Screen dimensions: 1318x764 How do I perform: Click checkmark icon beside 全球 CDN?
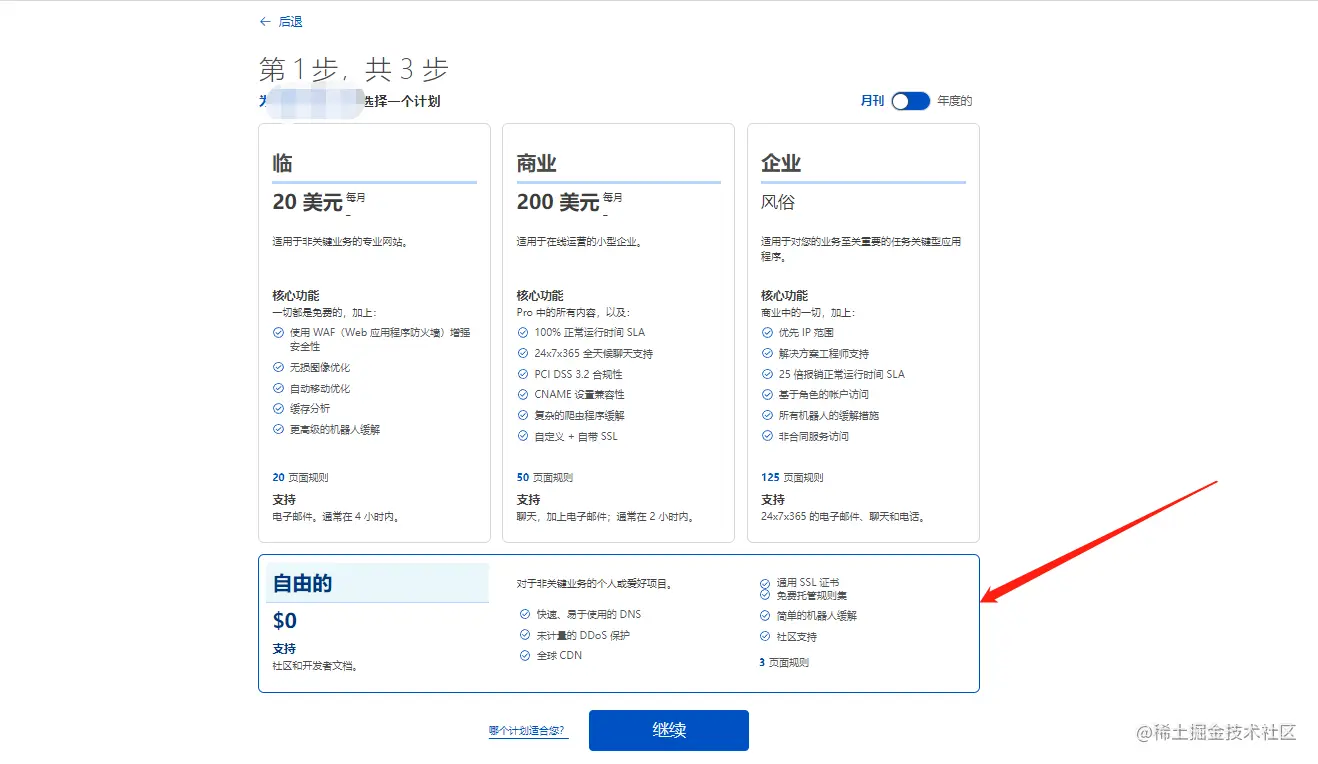525,655
